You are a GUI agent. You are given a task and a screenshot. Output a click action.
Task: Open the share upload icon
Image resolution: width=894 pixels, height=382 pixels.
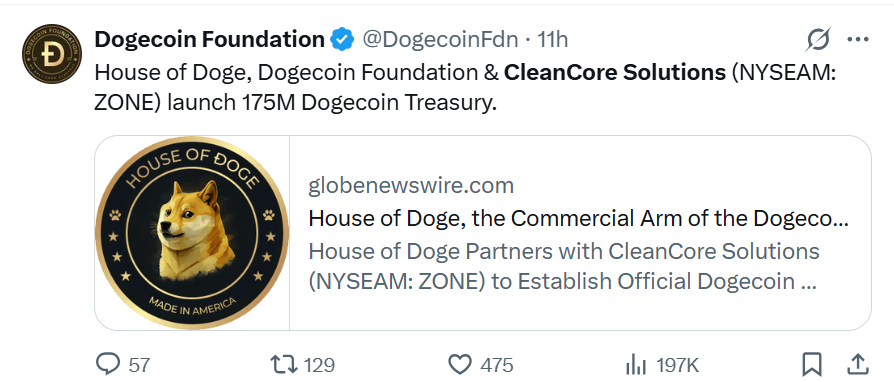click(x=858, y=364)
